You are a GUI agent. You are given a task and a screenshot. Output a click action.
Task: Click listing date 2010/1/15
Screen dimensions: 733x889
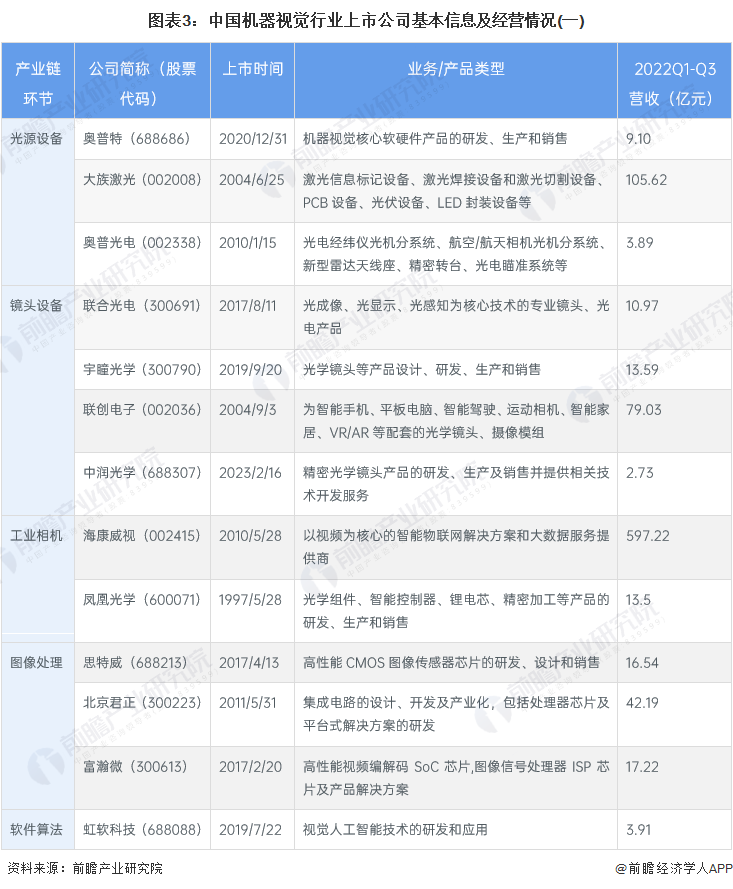click(248, 243)
